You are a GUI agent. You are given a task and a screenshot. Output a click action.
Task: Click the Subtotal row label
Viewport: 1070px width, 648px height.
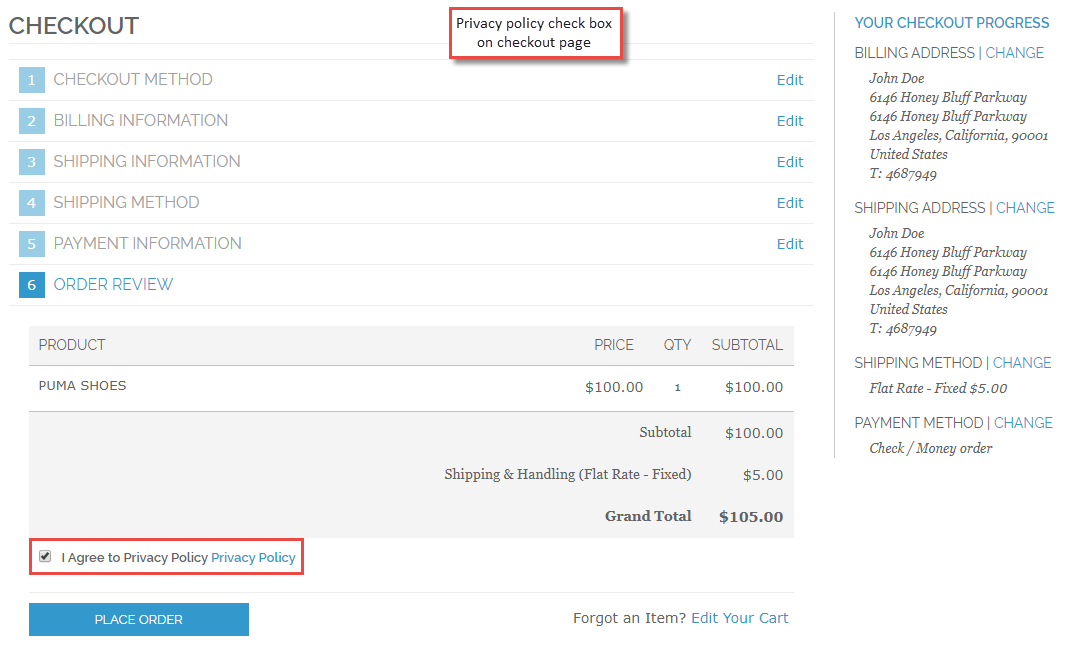point(665,432)
